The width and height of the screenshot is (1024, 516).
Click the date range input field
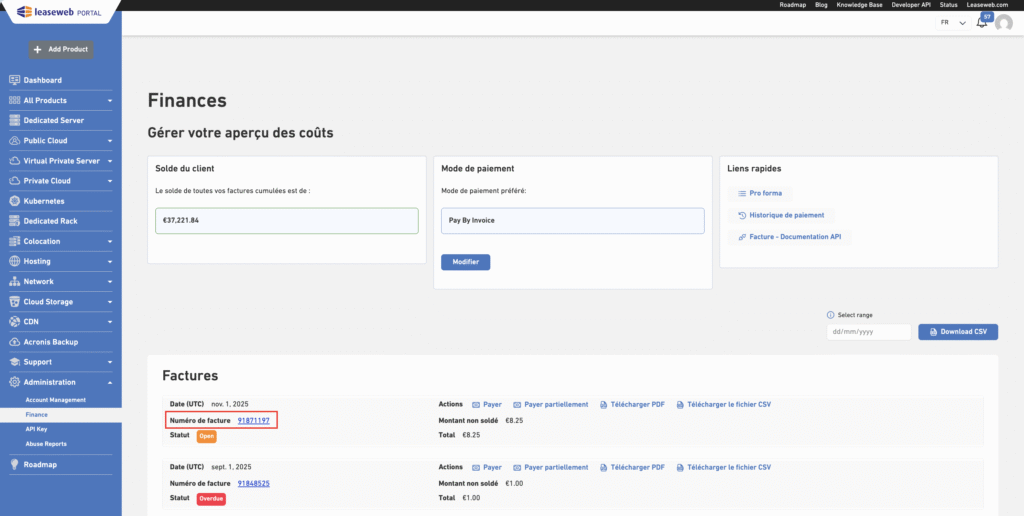coord(869,332)
